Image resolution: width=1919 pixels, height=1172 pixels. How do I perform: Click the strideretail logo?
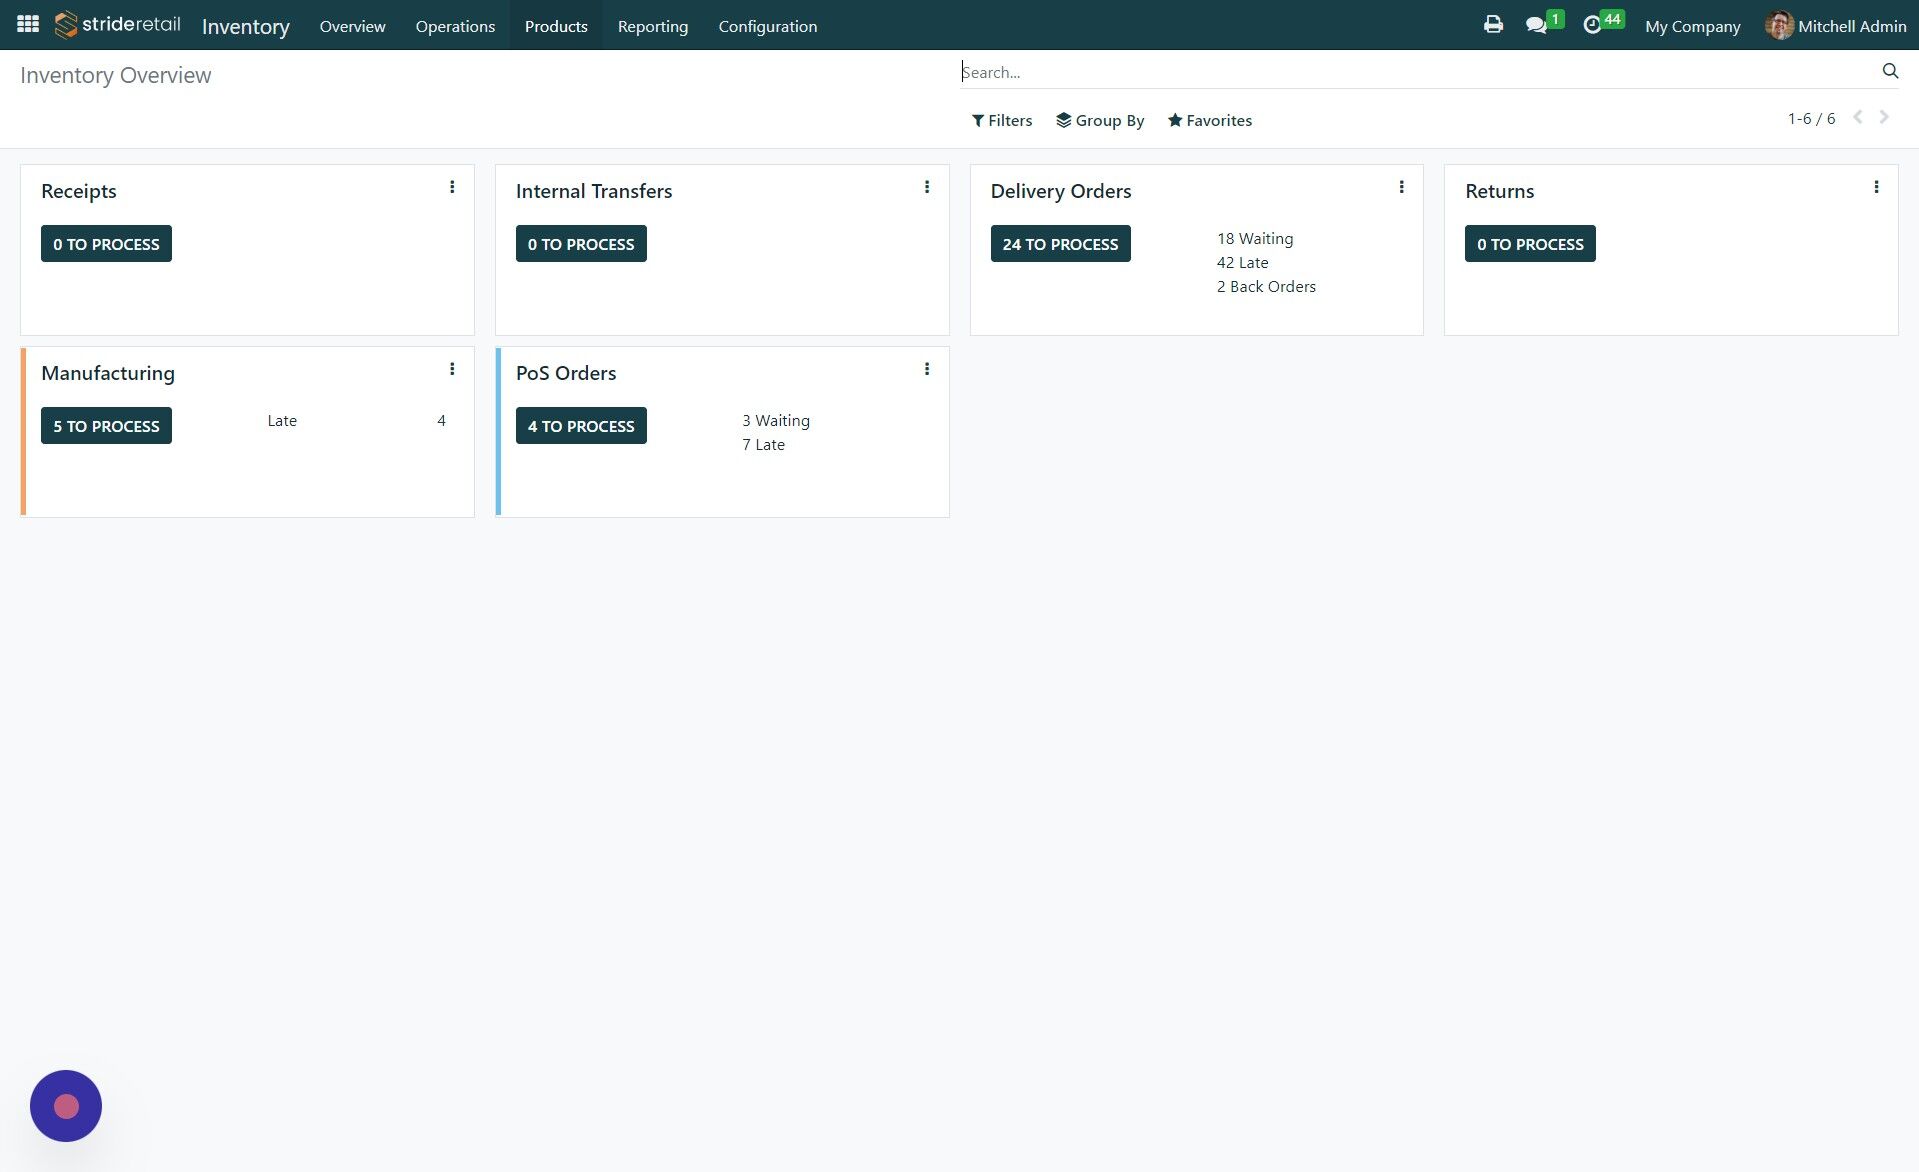116,24
